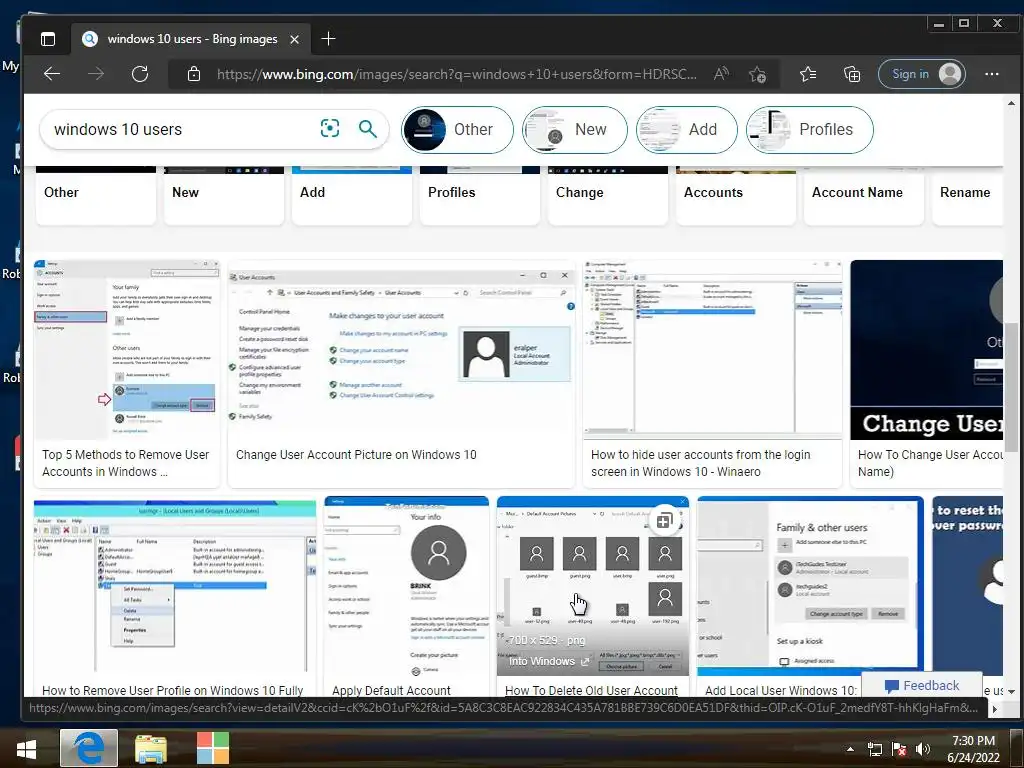Select the Profiles suggestion pill
Image resolution: width=1024 pixels, height=768 pixels.
pyautogui.click(x=810, y=129)
